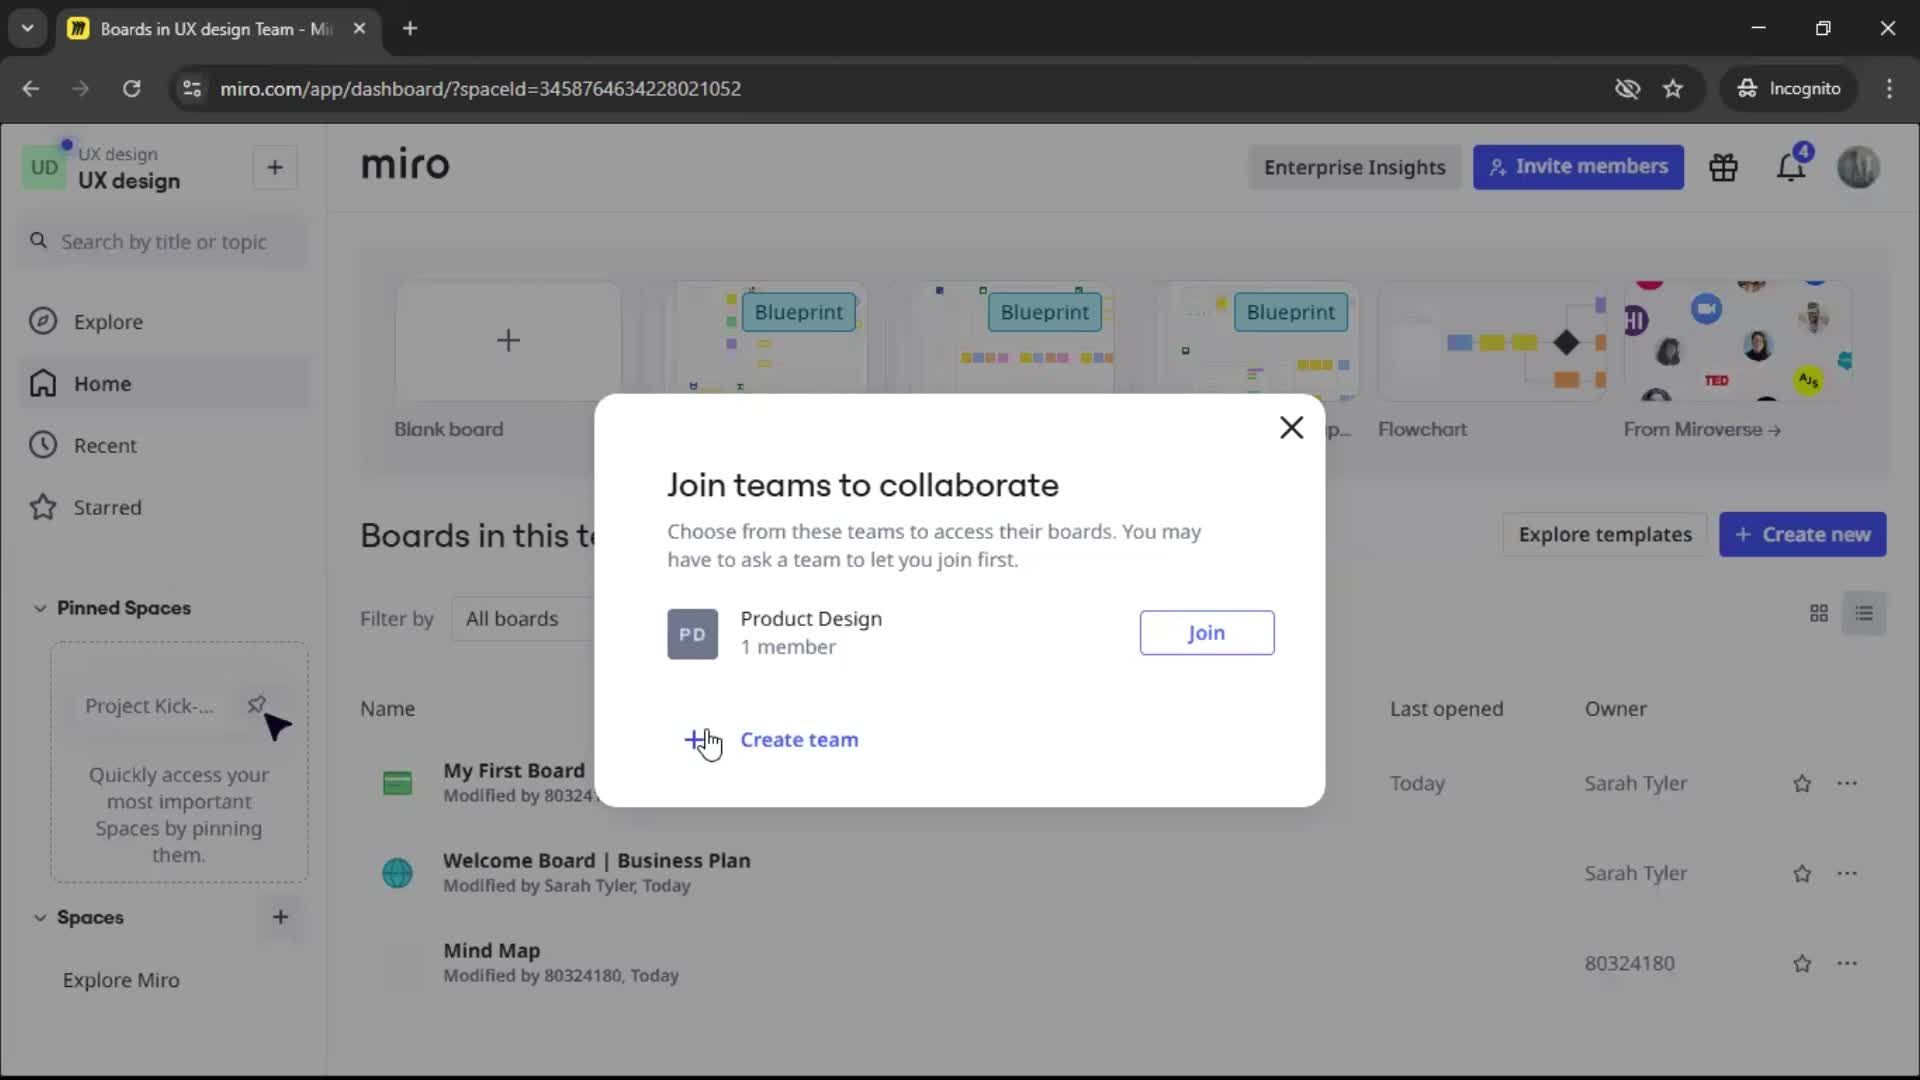Image resolution: width=1920 pixels, height=1080 pixels.
Task: Open the tab search dropdown arrow
Action: coord(28,29)
